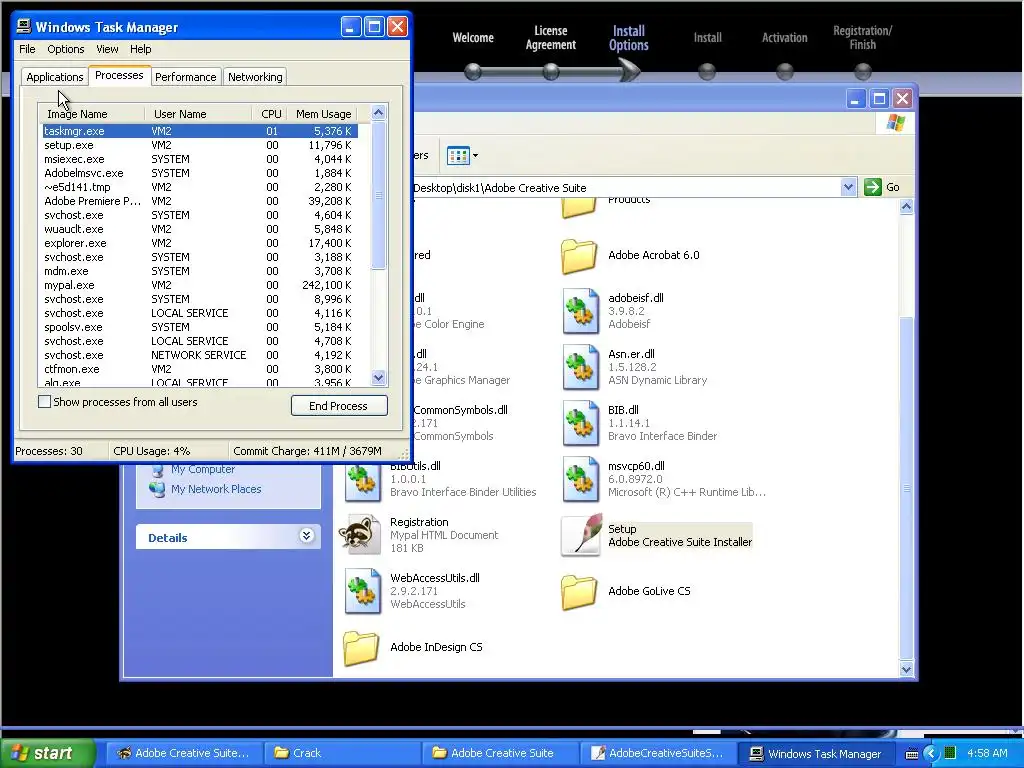
Task: Open the address bar dropdown arrow
Action: point(848,187)
